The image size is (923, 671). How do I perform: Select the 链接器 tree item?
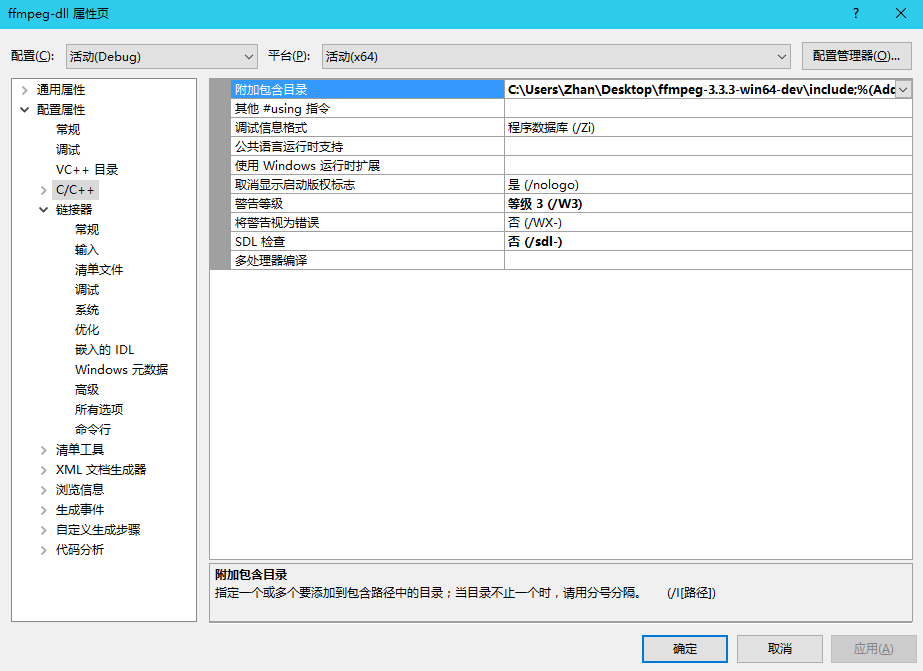click(x=74, y=210)
